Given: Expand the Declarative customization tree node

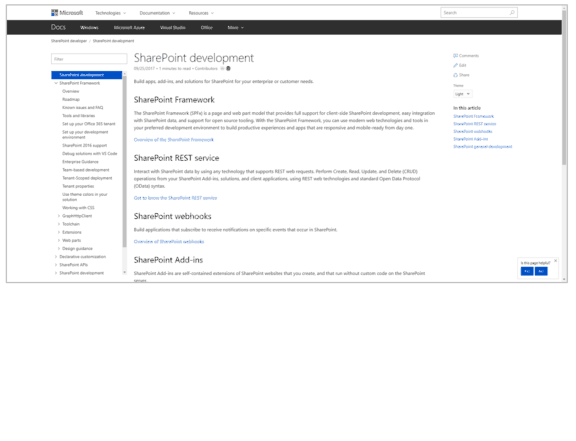Looking at the screenshot, I should [x=56, y=257].
